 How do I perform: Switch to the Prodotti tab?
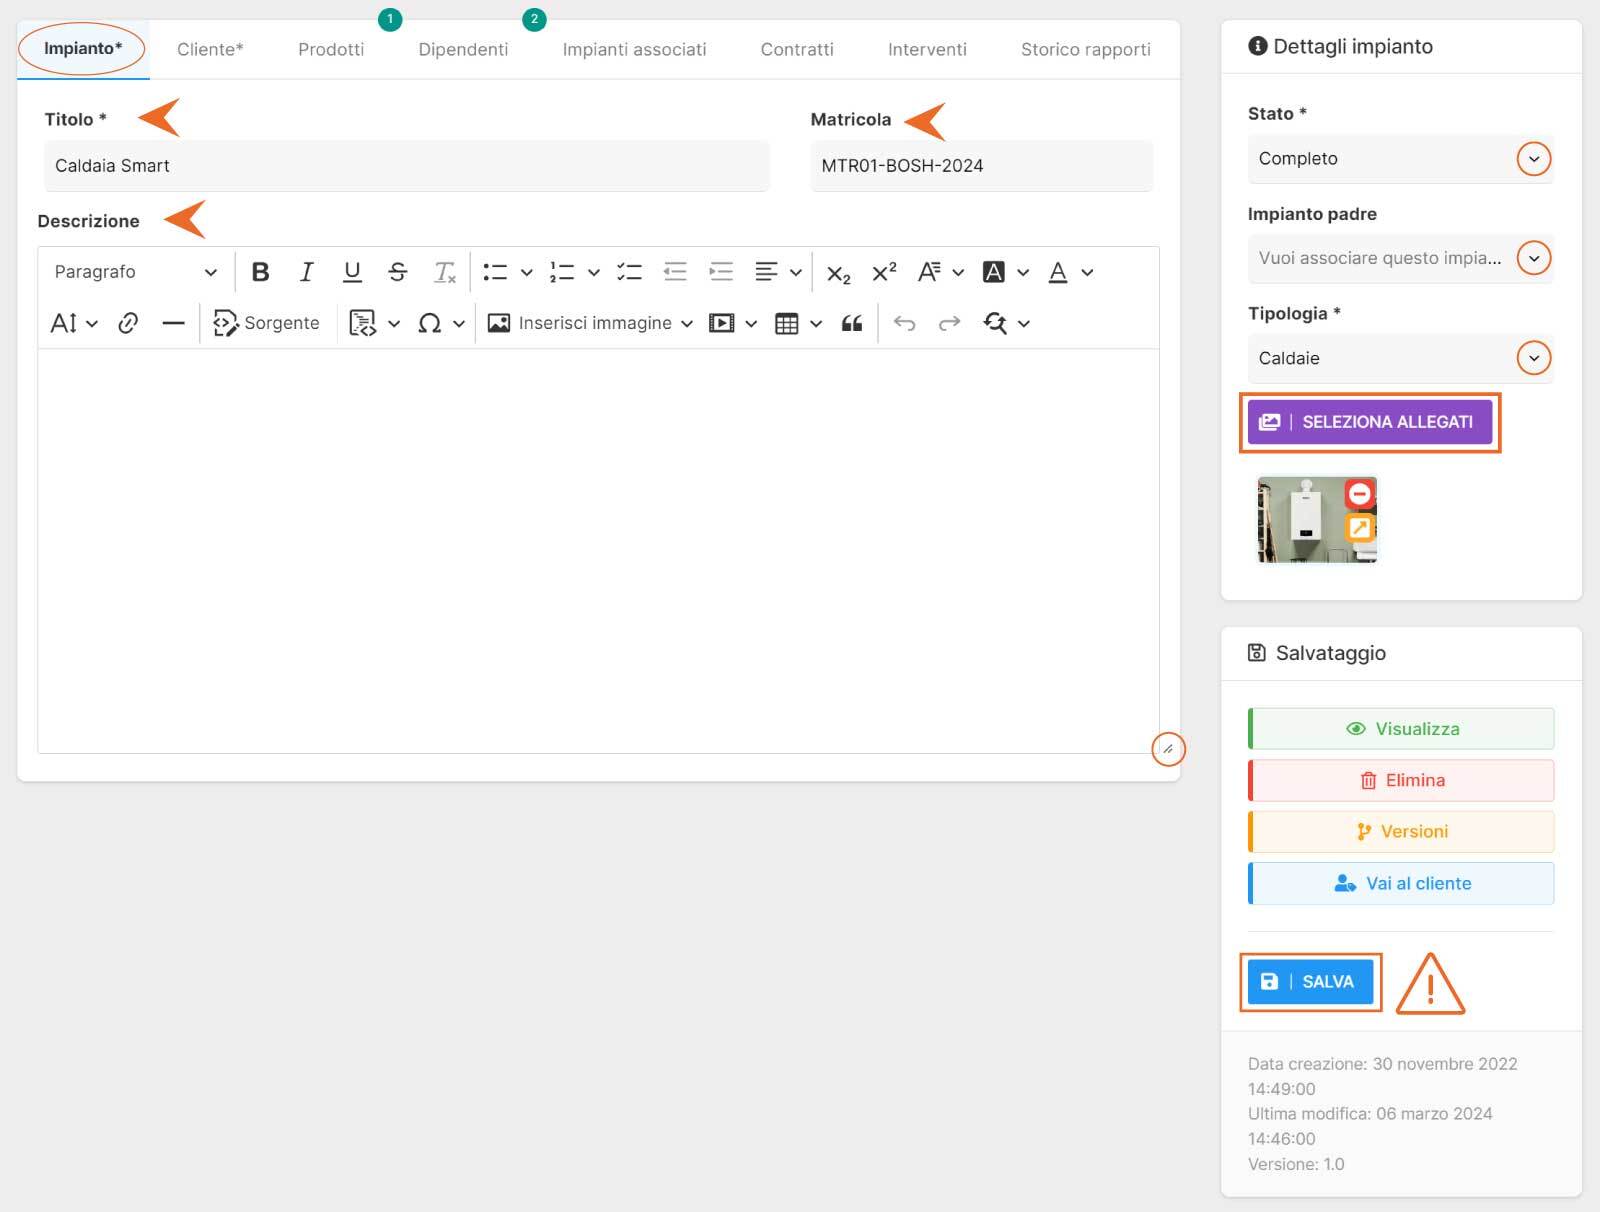coord(331,49)
